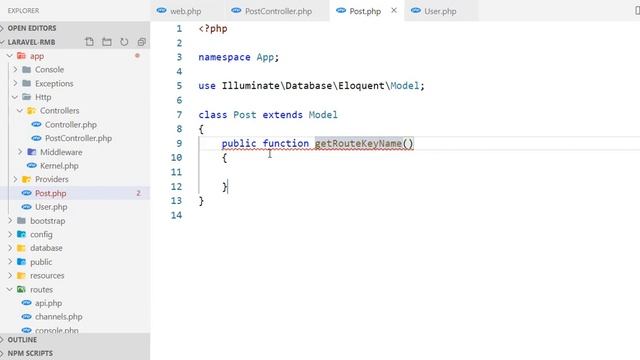Click the PHP icon on web.php tab
Image resolution: width=640 pixels, height=360 pixels.
click(x=162, y=11)
